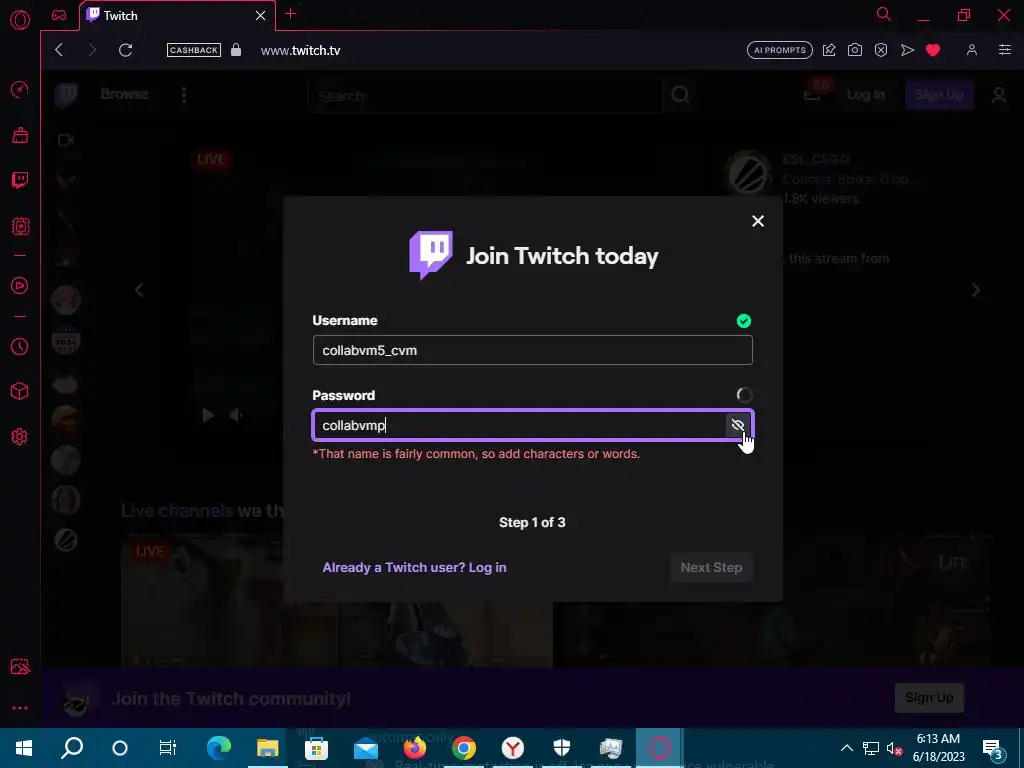This screenshot has width=1024, height=768.
Task: Click Sign Up in Twitch header
Action: tap(939, 95)
